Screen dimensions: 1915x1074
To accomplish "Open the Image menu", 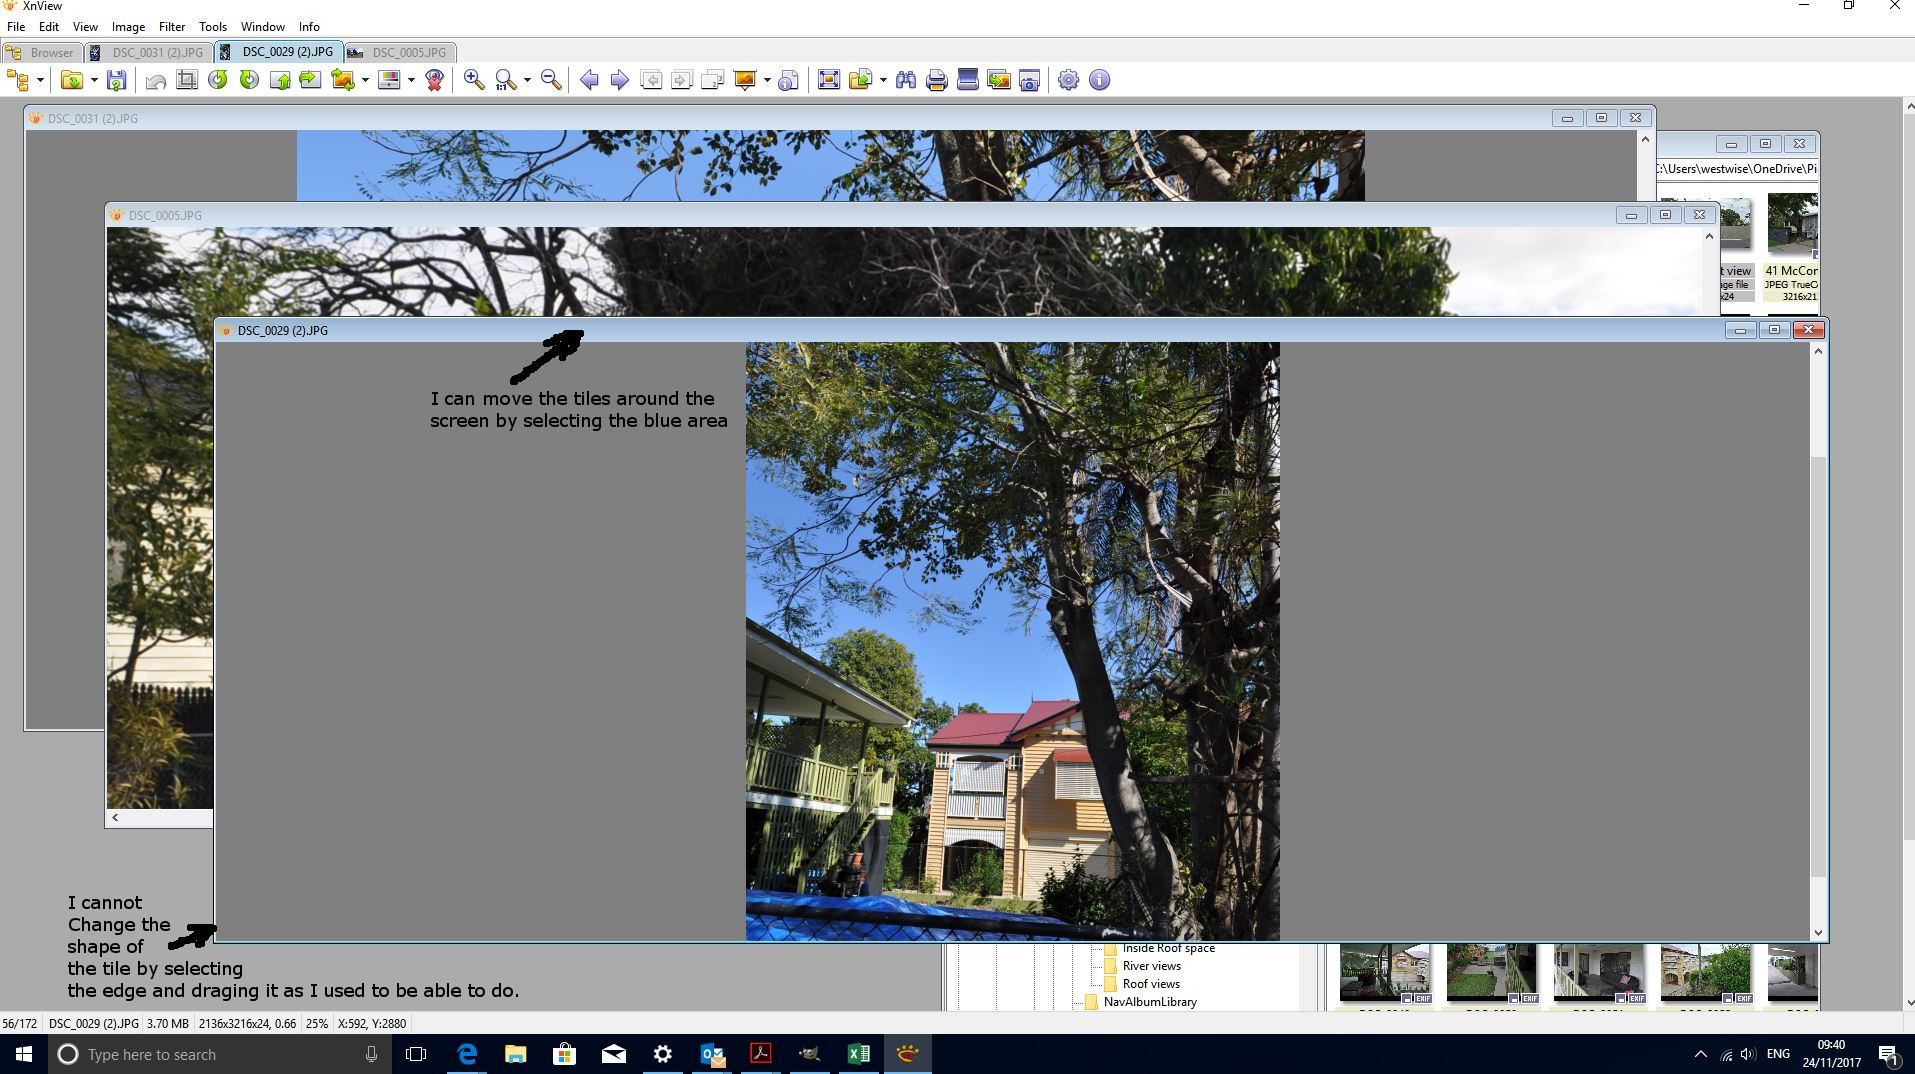I will click(x=128, y=27).
